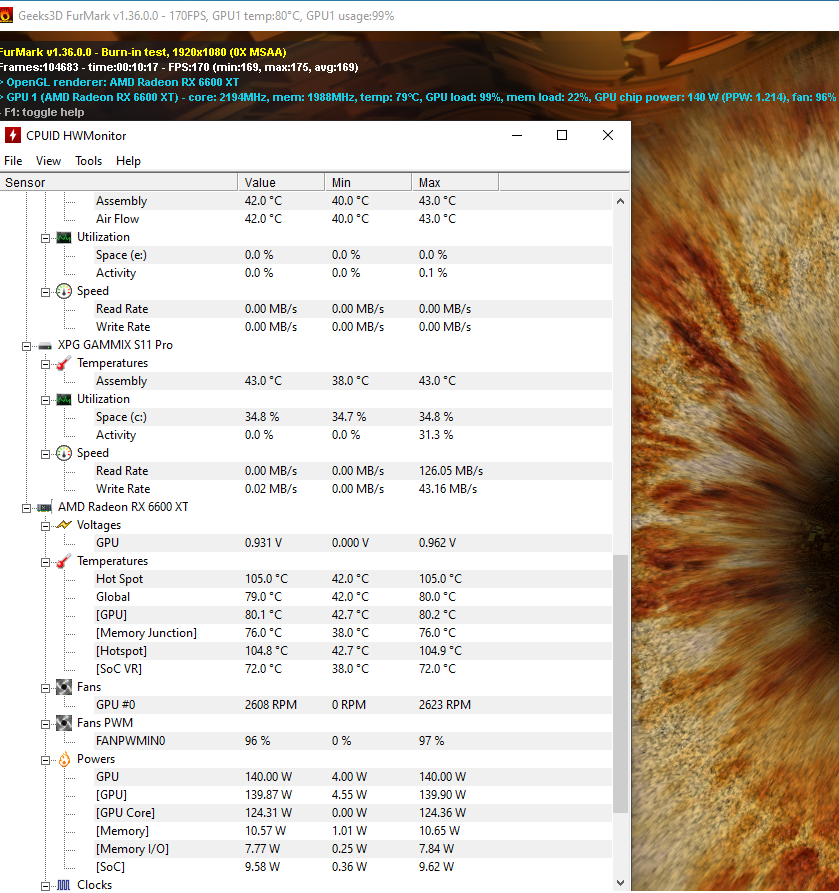839x893 pixels.
Task: Click the 140.00 W GPU power value
Action: tap(268, 777)
